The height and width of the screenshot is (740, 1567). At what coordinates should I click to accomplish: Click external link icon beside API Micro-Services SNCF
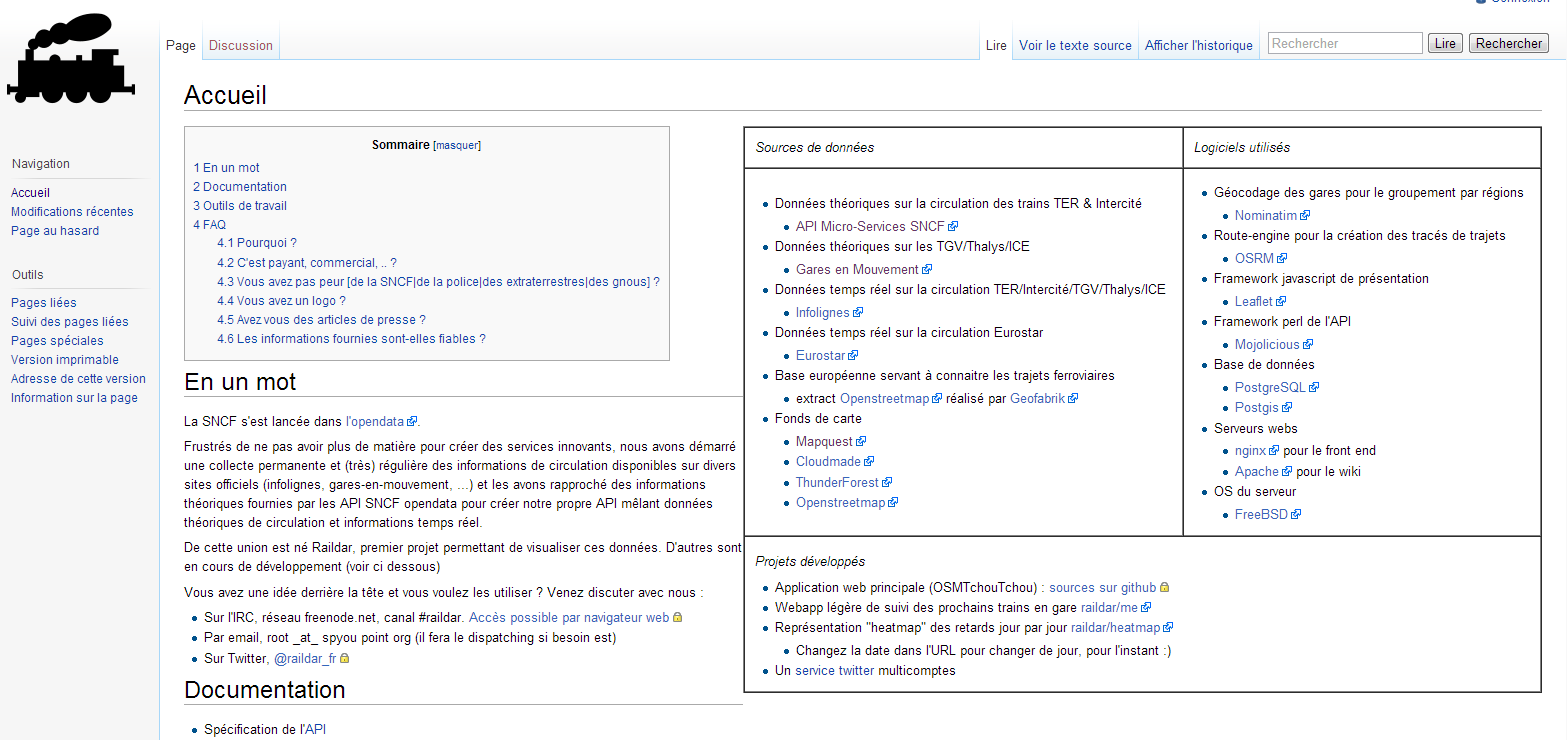[x=953, y=227]
